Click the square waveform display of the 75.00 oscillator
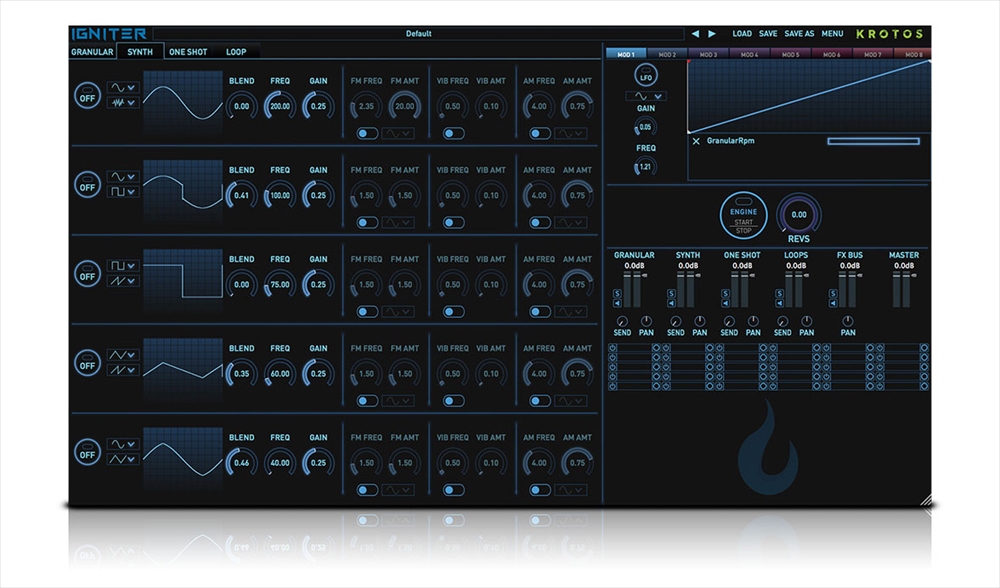This screenshot has height=588, width=1000. [x=183, y=282]
